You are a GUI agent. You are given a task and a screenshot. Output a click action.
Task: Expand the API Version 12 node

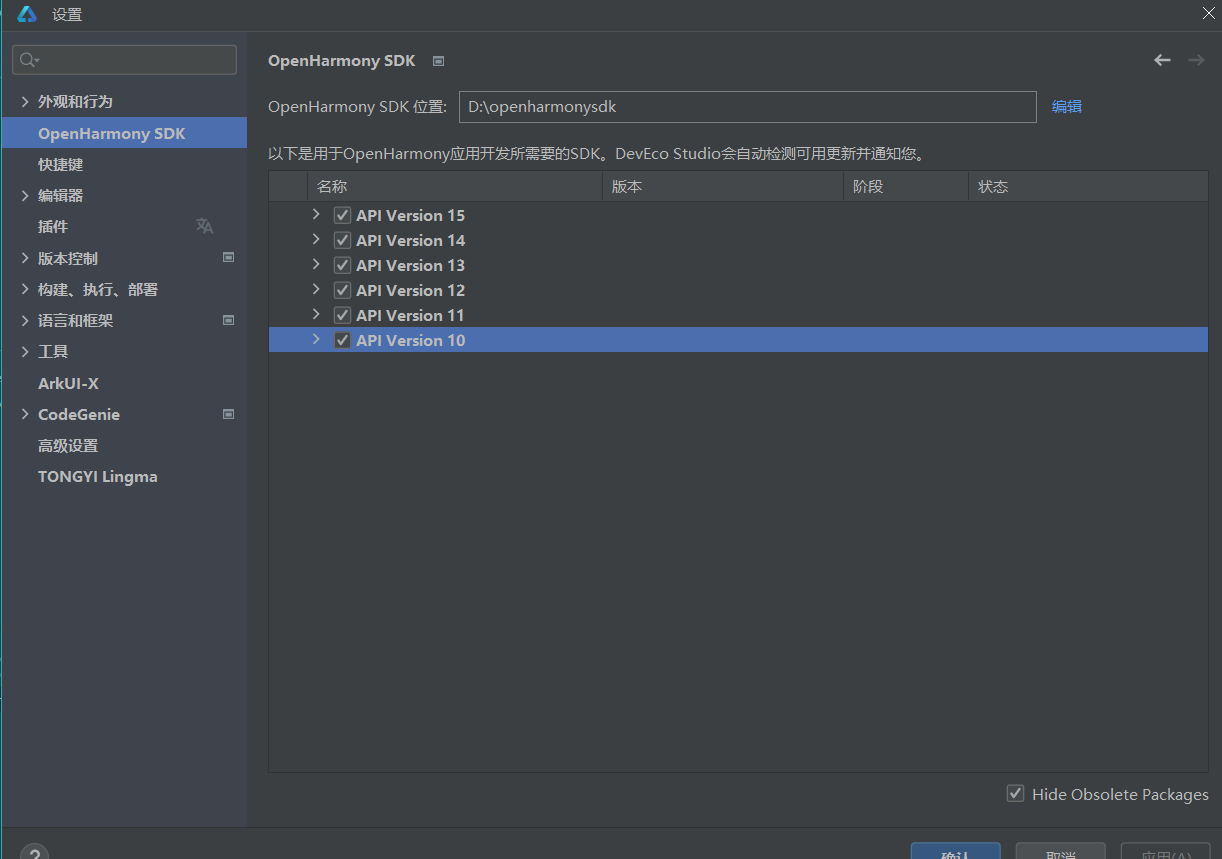[316, 289]
